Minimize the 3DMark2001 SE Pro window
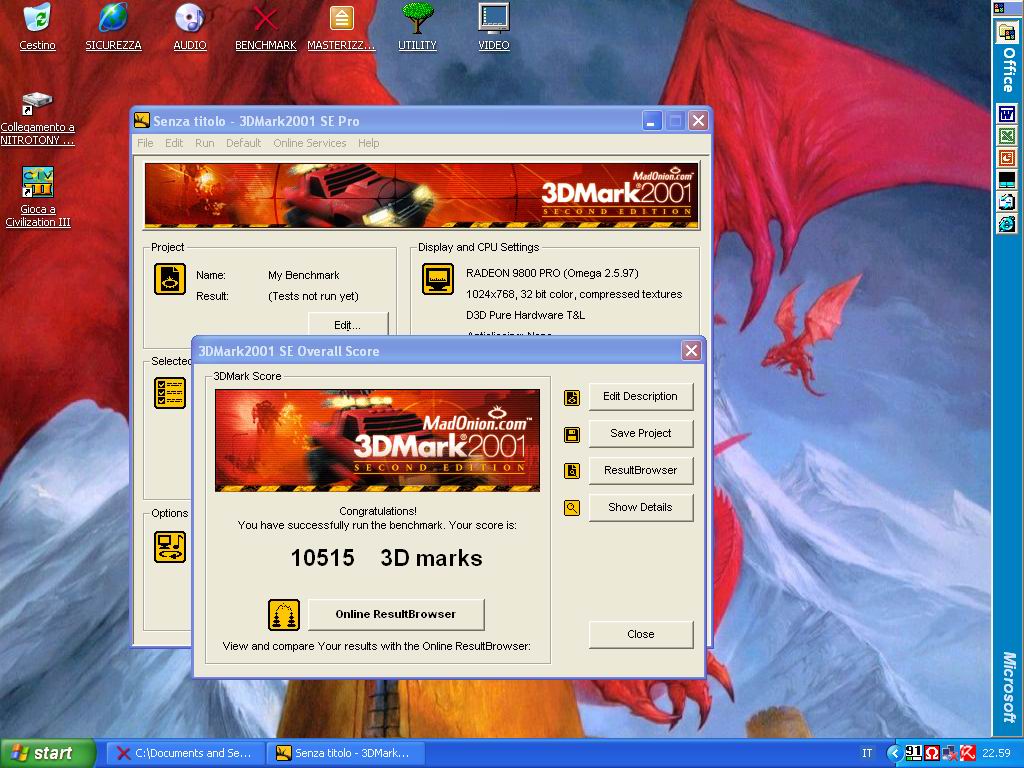This screenshot has width=1024, height=768. pos(652,121)
